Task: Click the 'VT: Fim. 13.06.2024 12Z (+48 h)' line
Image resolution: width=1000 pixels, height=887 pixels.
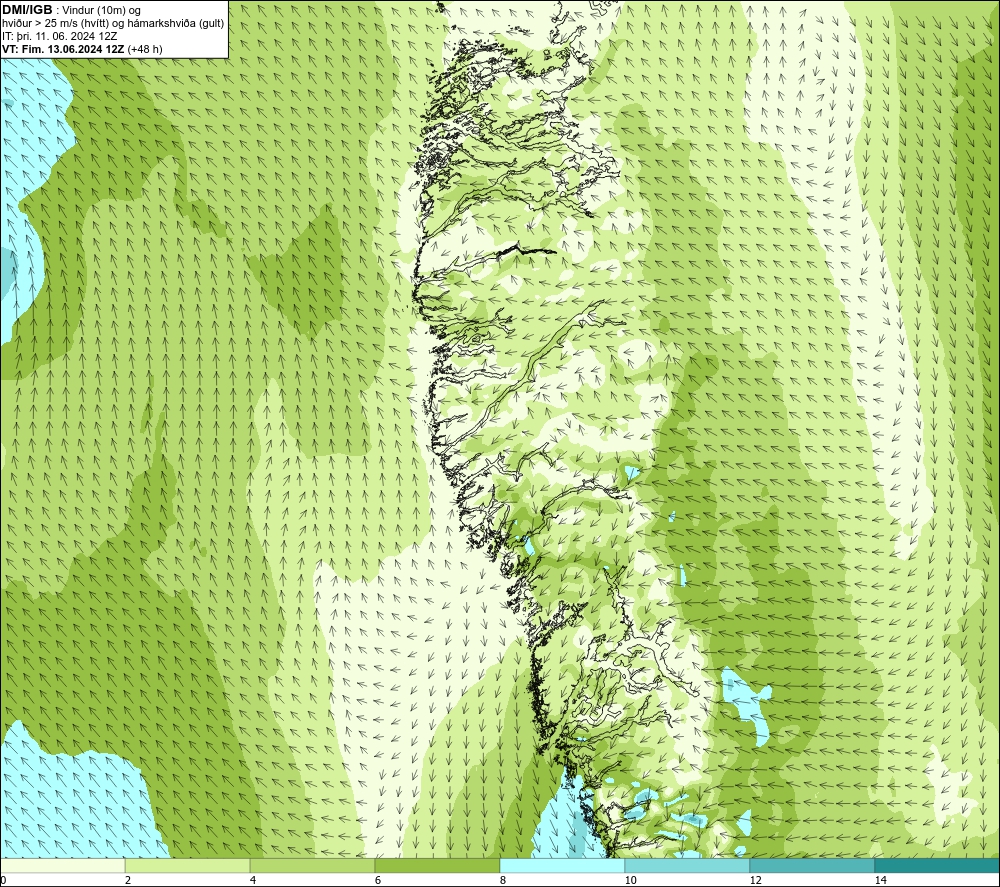Action: pos(82,49)
